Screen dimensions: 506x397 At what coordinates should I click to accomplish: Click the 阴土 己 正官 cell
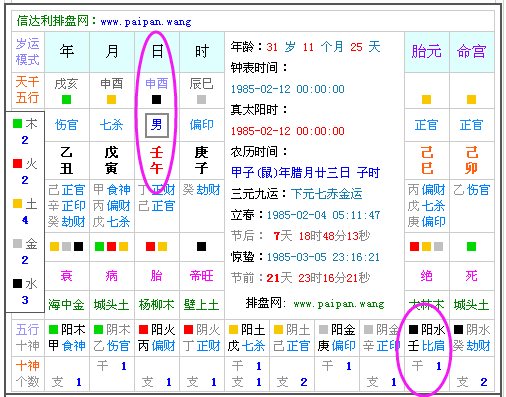[292, 338]
